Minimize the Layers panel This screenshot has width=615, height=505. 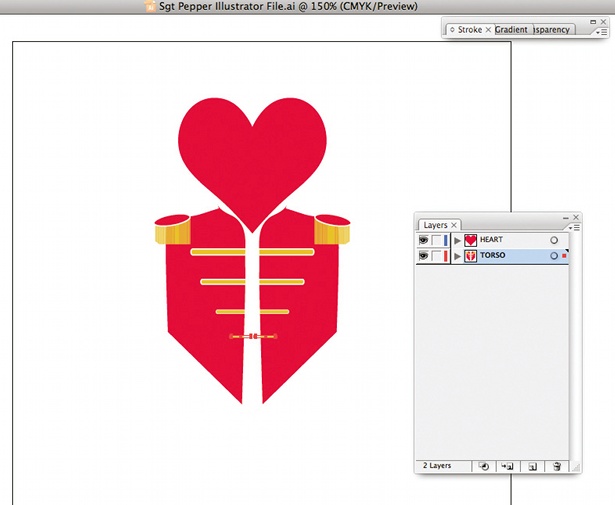coord(566,218)
